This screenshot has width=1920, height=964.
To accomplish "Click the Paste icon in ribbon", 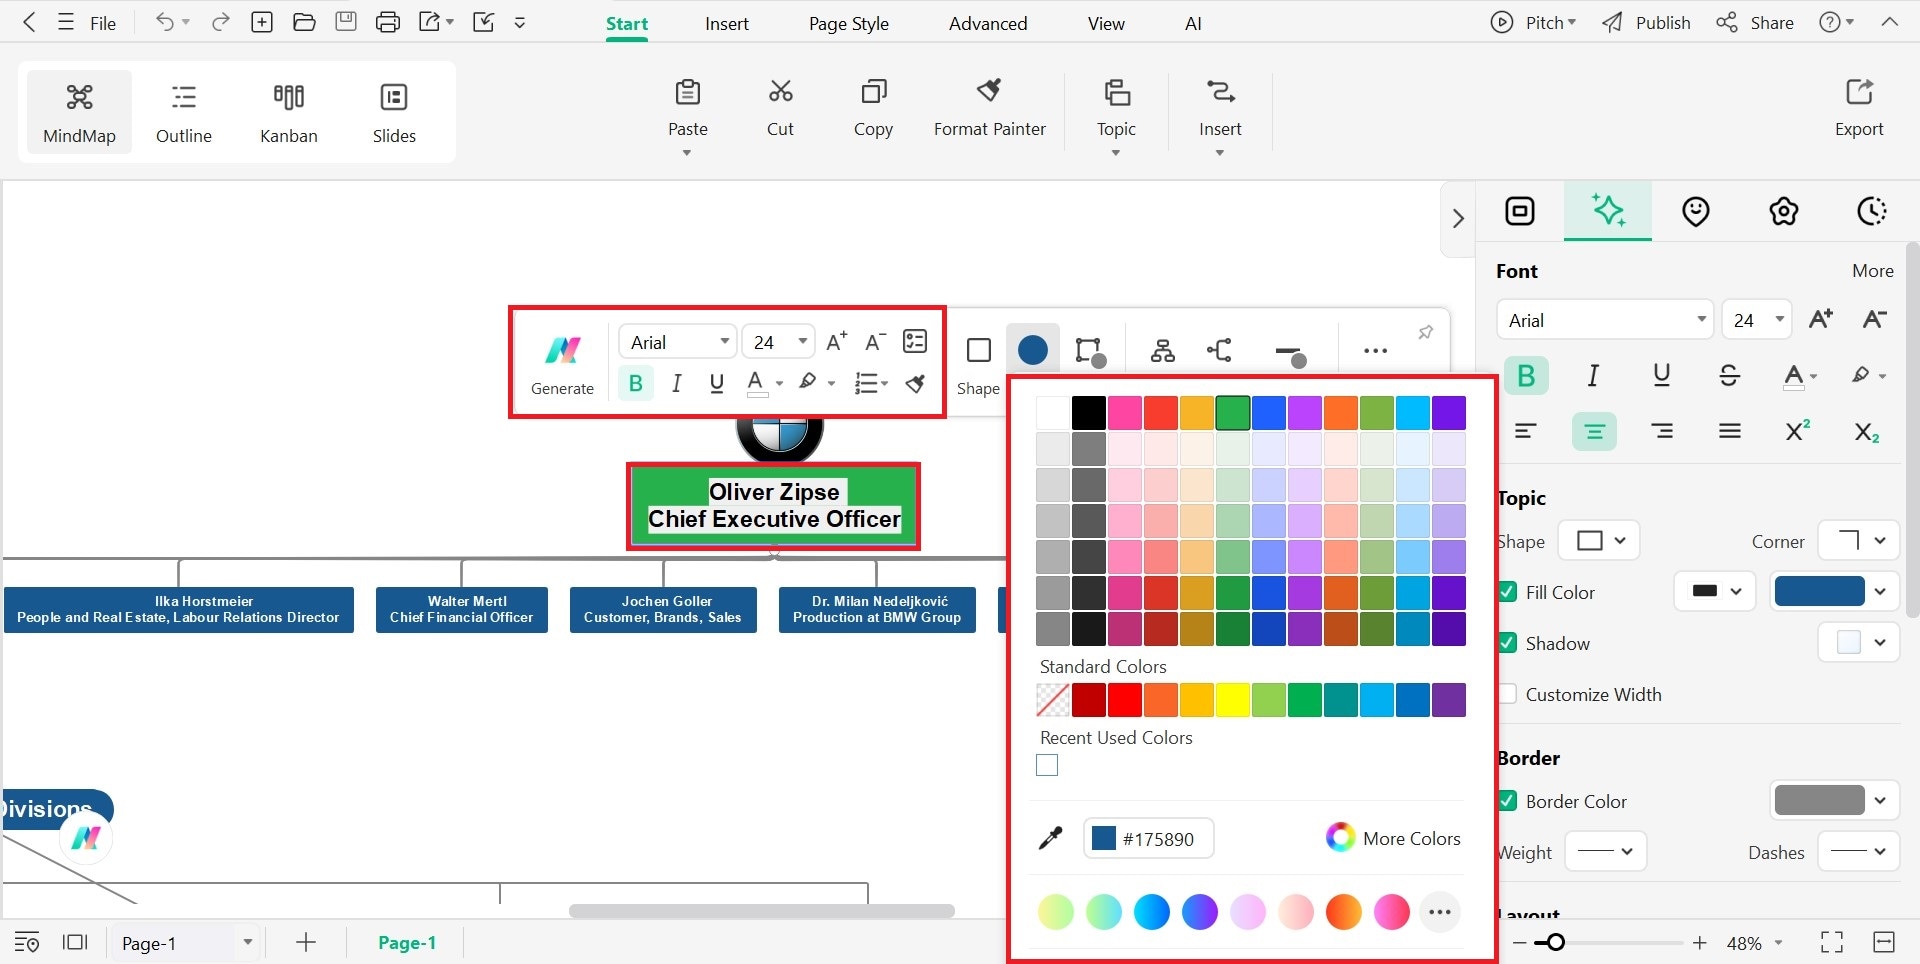I will pos(688,92).
